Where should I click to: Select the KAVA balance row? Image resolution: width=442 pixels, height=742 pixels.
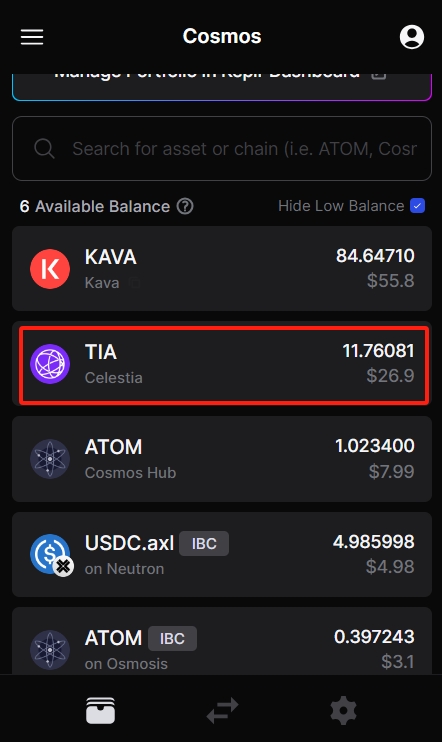click(x=222, y=268)
